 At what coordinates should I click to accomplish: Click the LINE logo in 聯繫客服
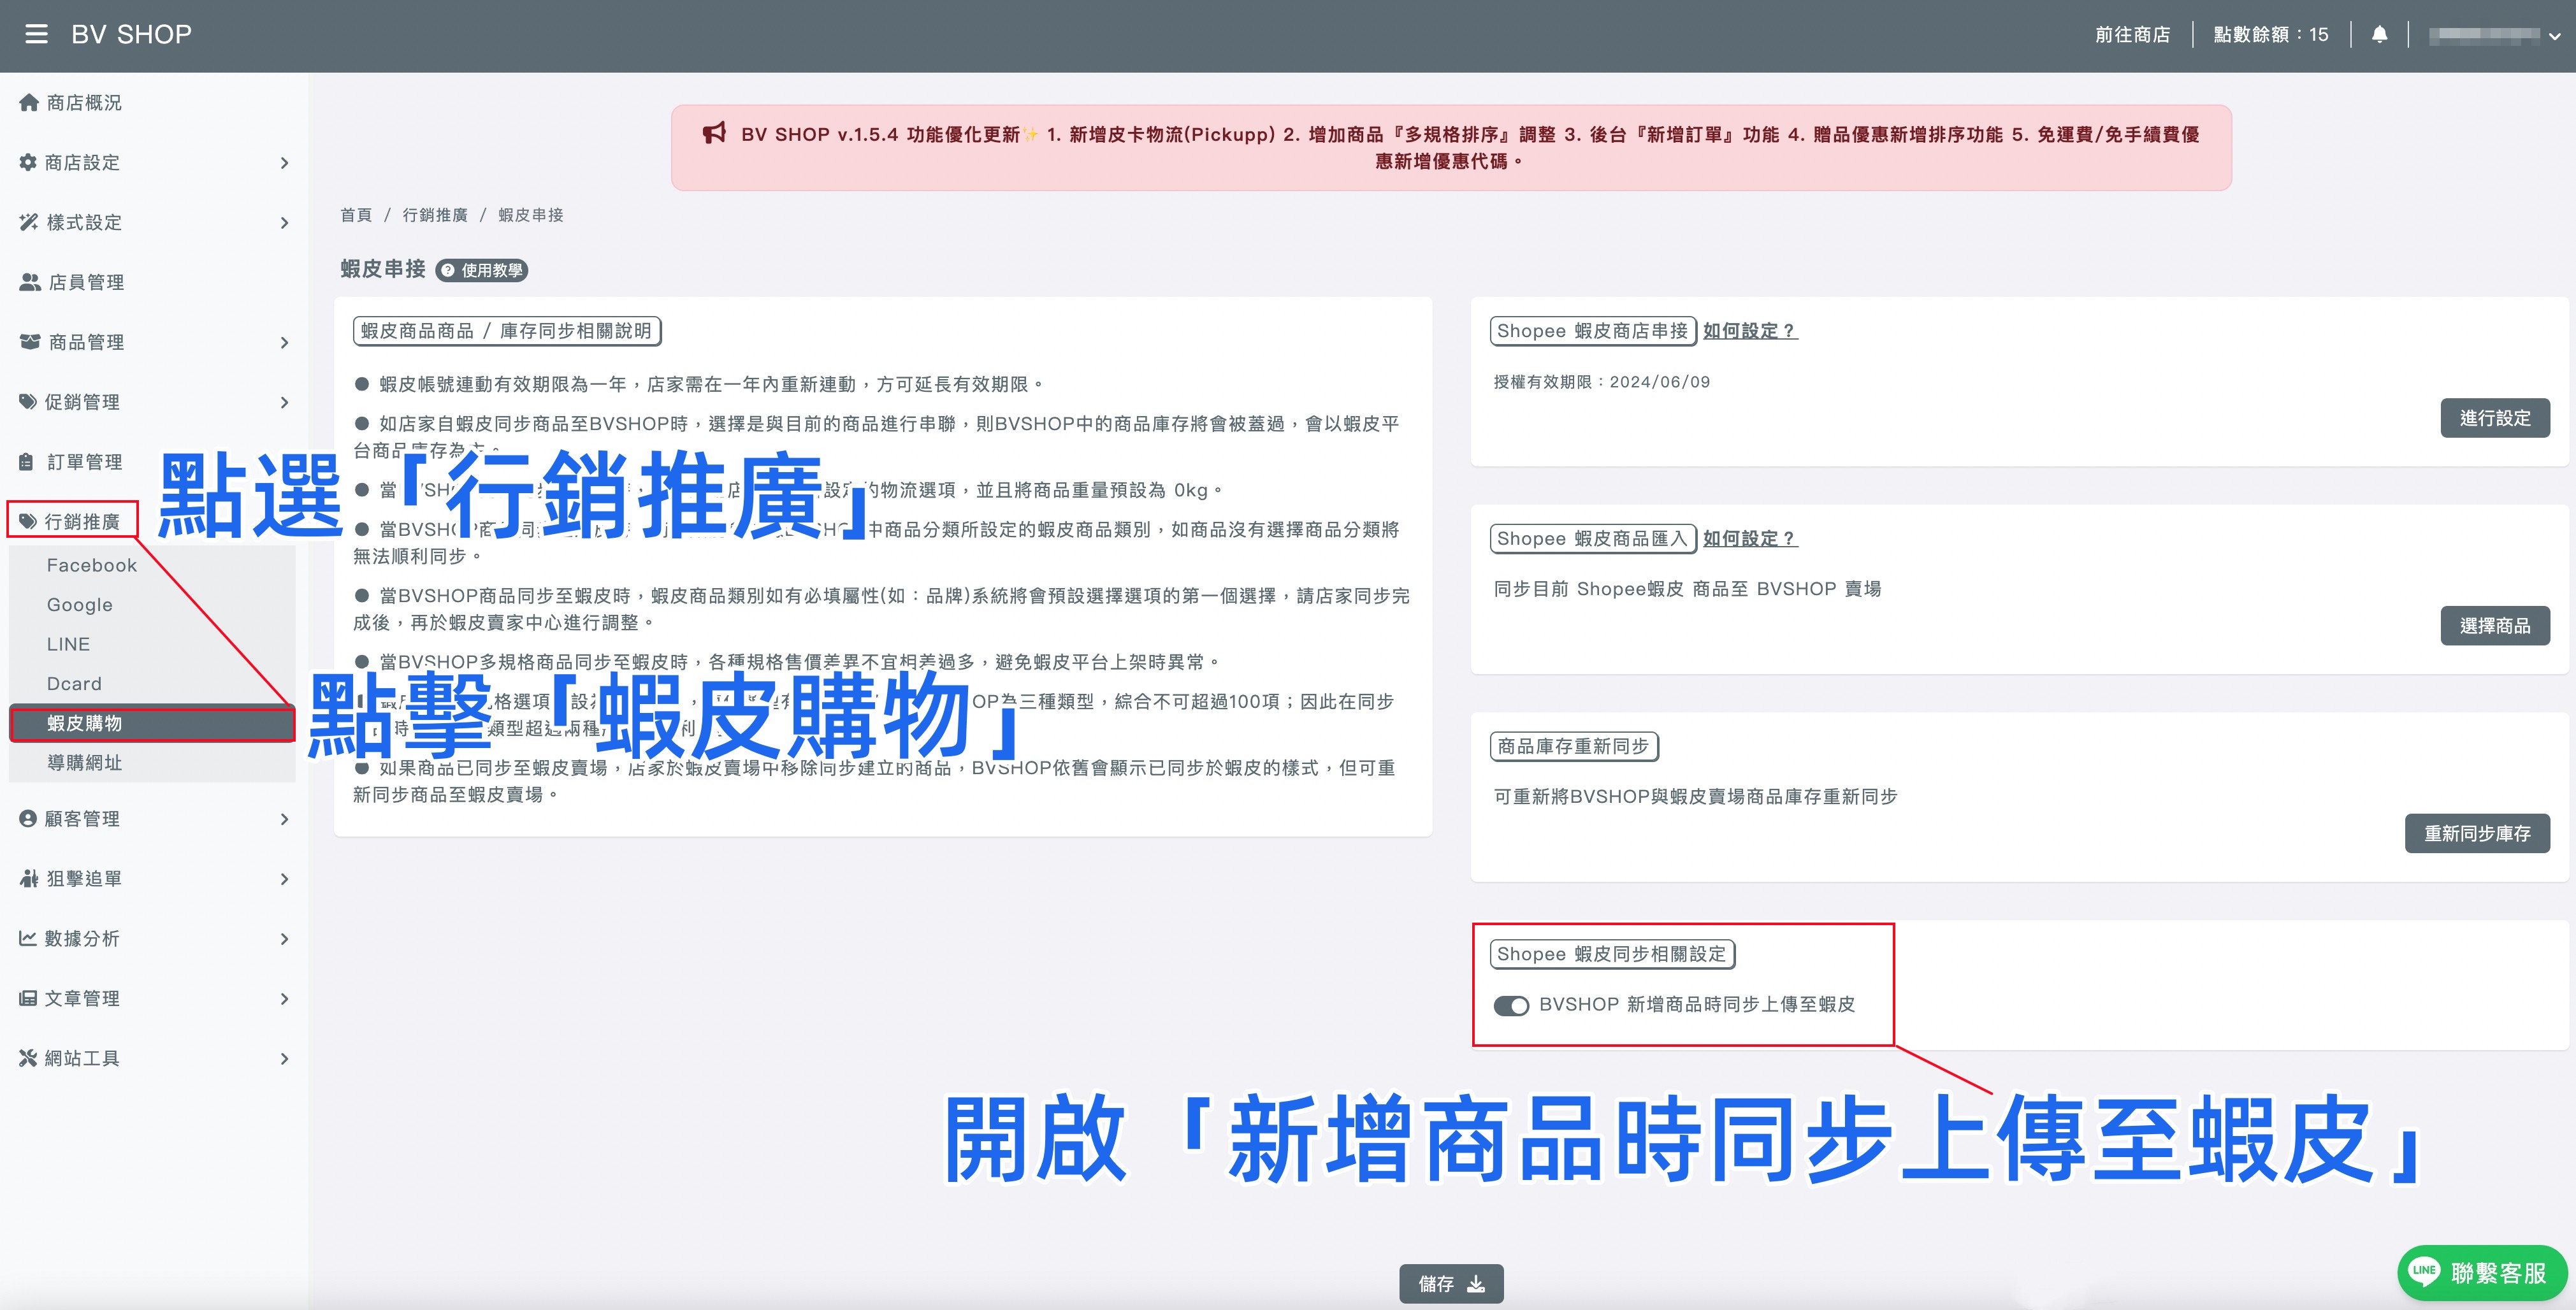click(2424, 1272)
